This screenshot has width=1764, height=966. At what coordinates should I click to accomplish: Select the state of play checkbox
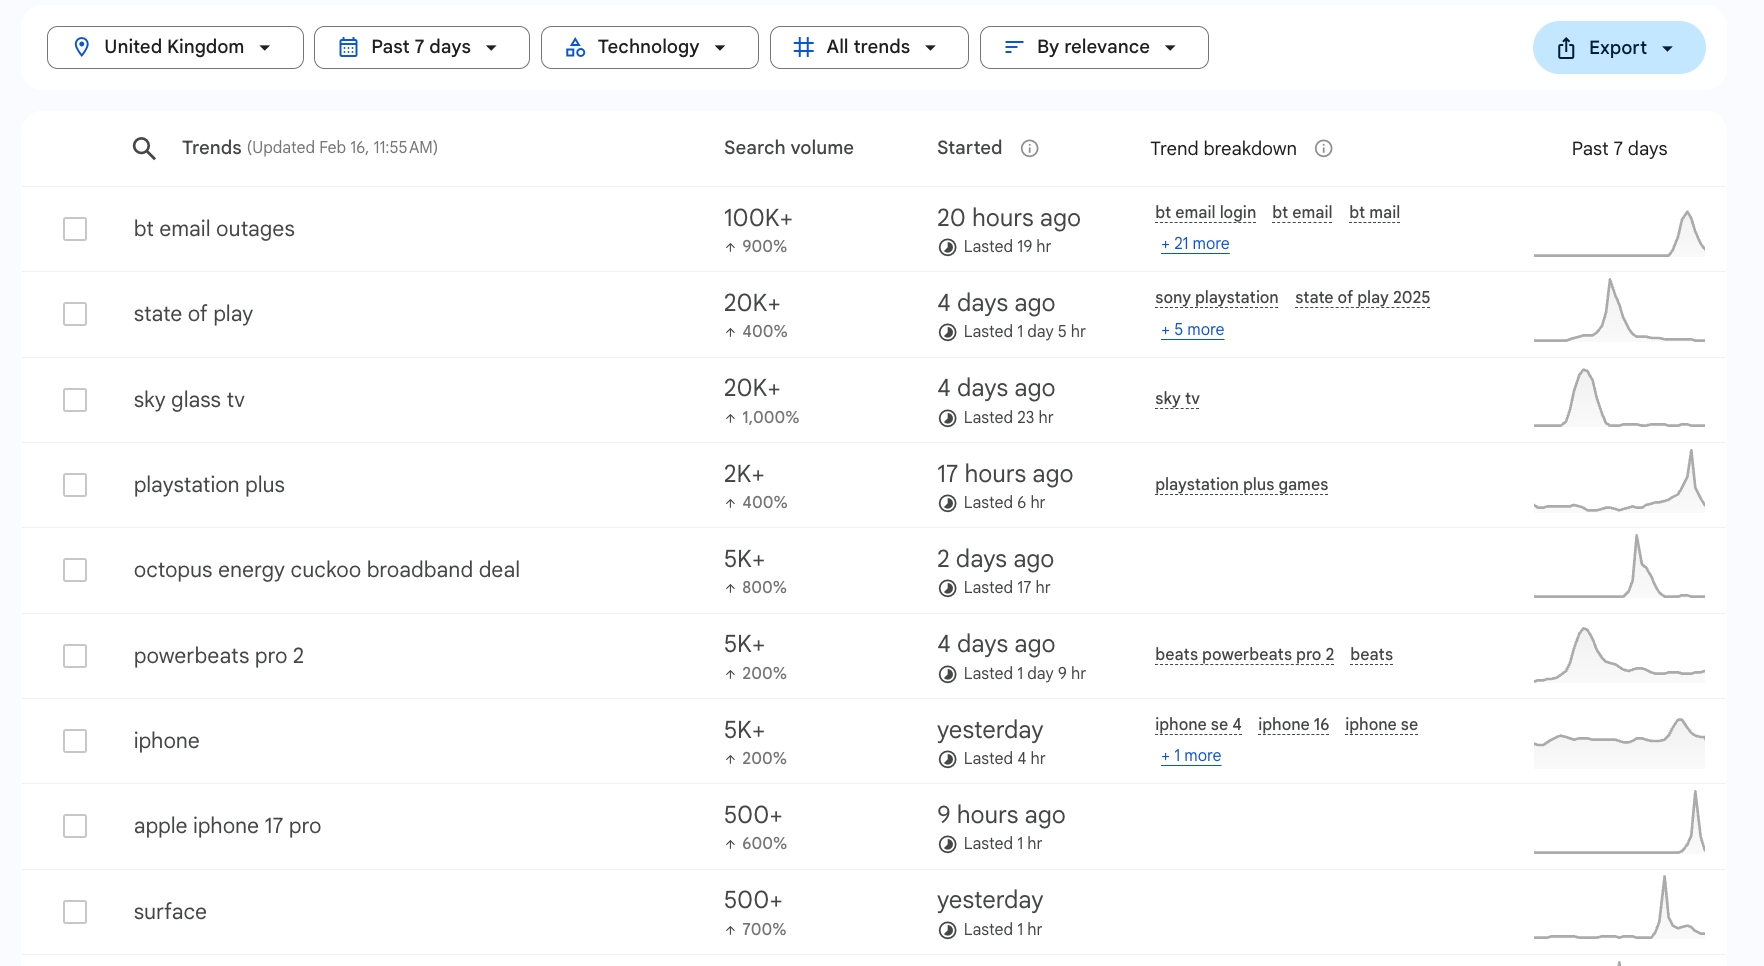coord(75,314)
